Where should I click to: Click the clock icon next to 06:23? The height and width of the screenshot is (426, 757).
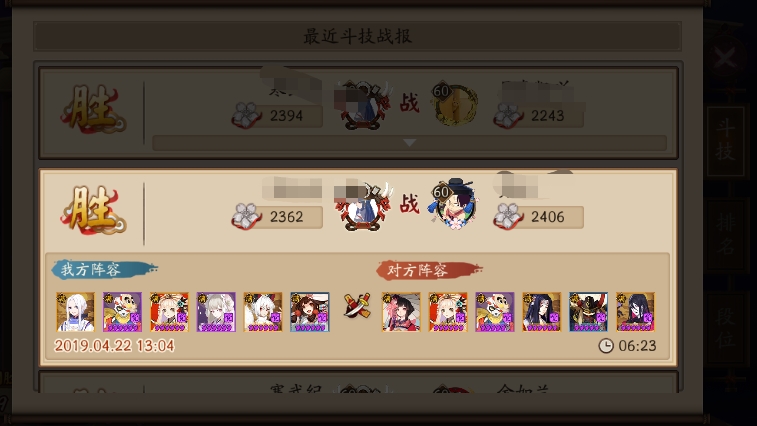coord(606,345)
